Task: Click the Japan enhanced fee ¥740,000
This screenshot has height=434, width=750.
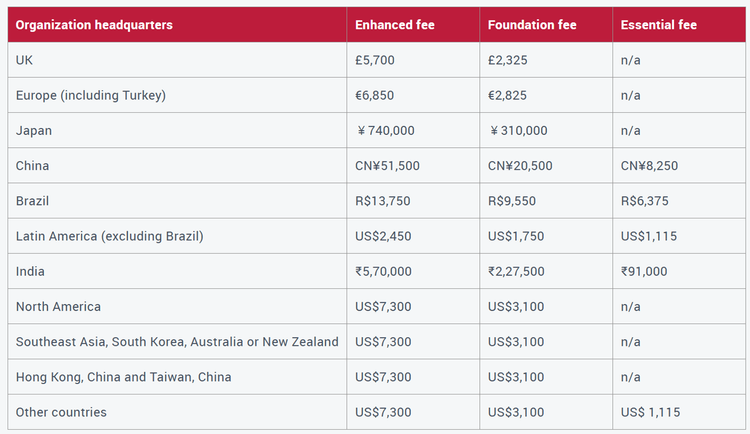Action: [385, 130]
